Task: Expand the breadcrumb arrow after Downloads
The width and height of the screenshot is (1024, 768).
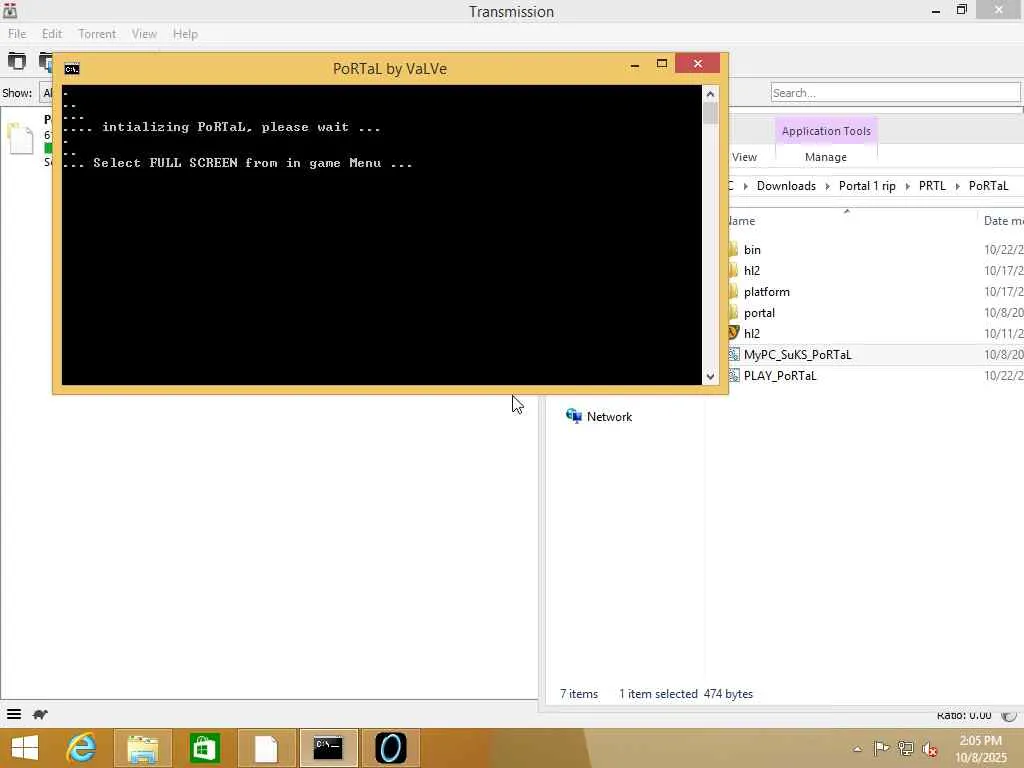Action: point(827,186)
